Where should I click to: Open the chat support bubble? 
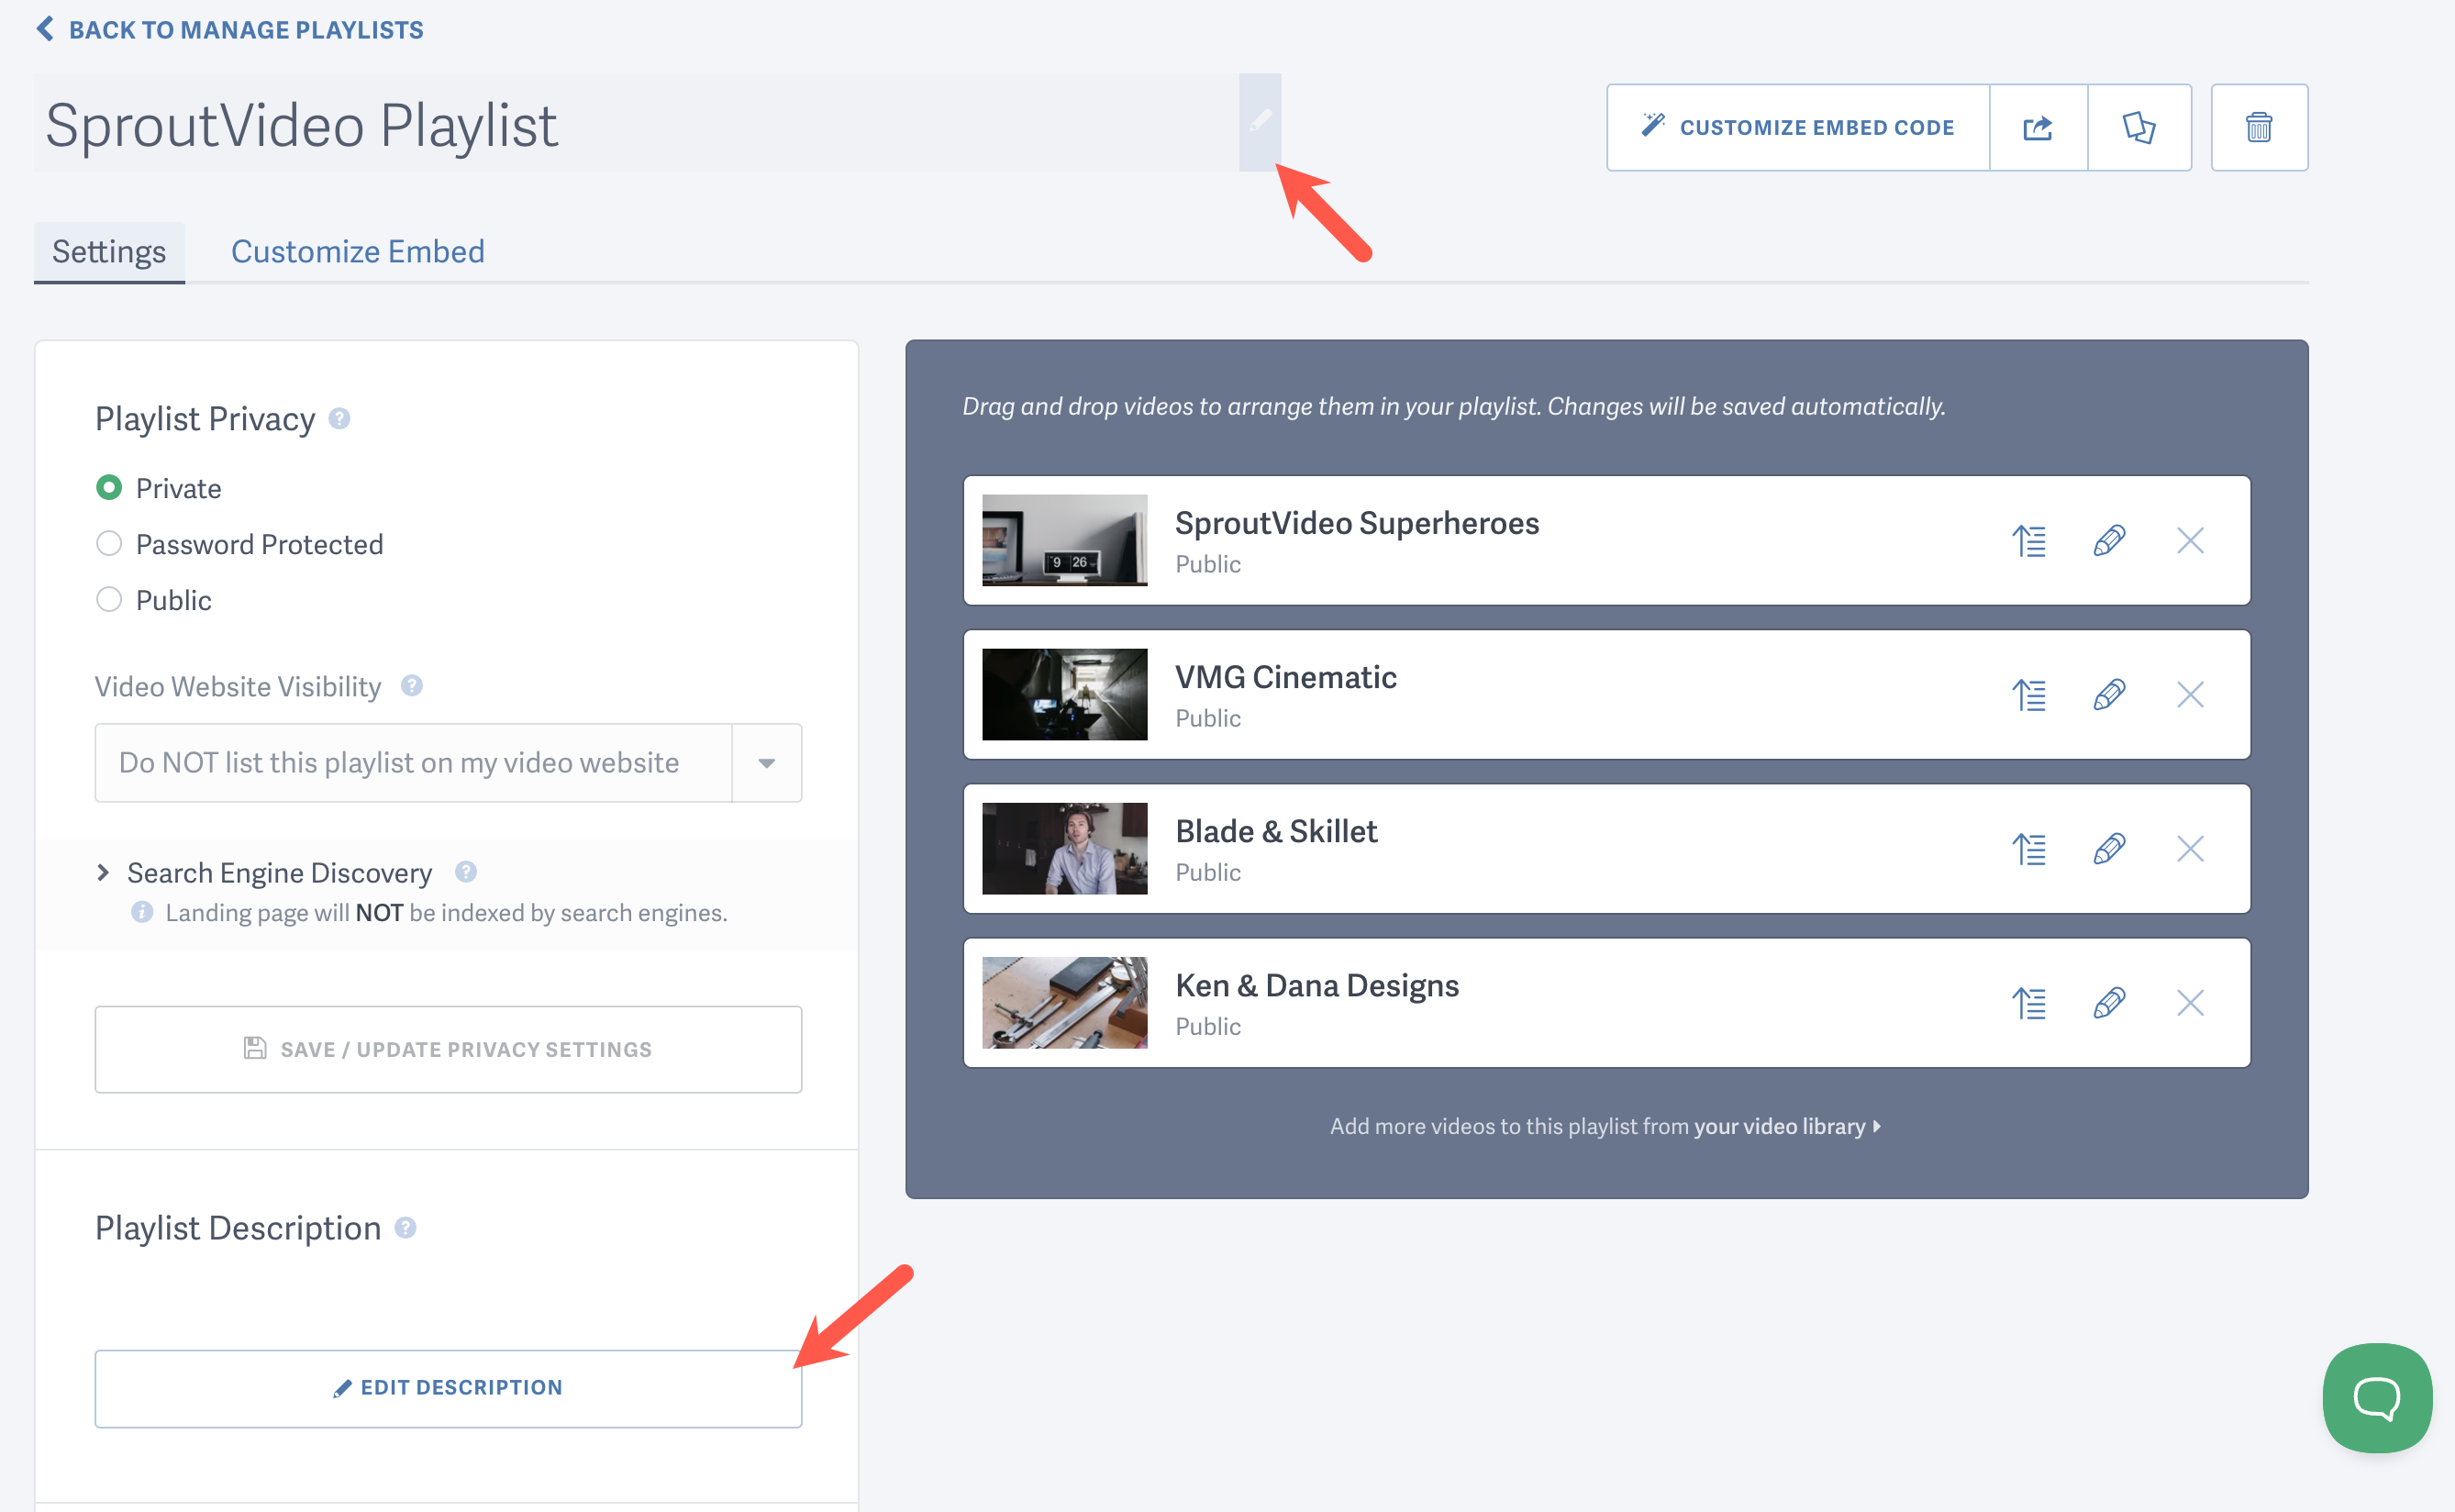(2376, 1398)
